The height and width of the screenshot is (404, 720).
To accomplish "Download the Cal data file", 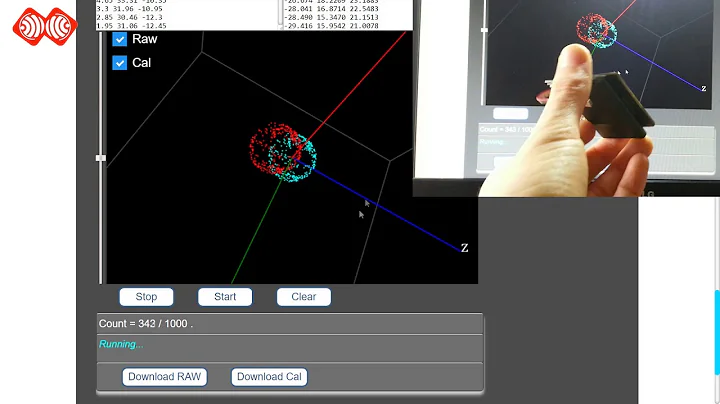I will [269, 377].
